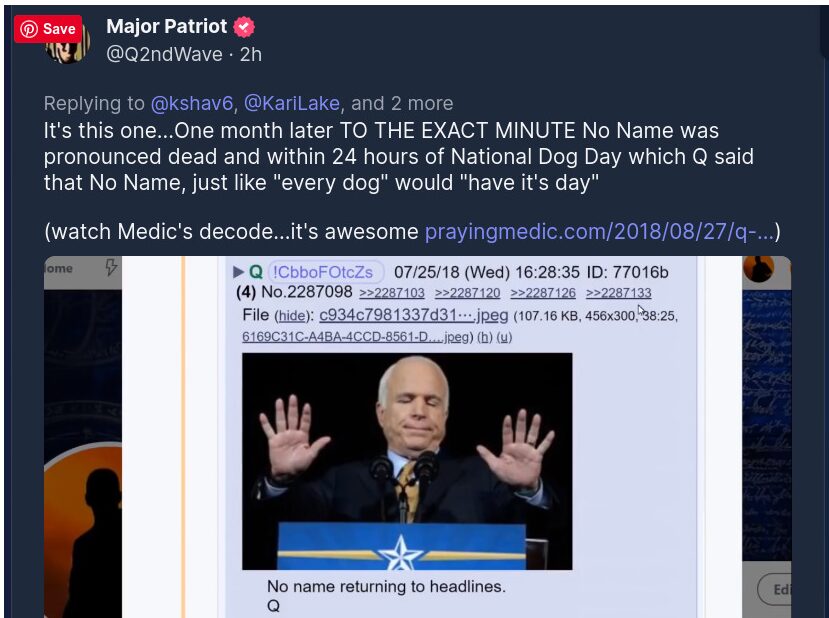
Task: Click the !CbboFOtcZs tripcode badge
Action: coord(322,272)
